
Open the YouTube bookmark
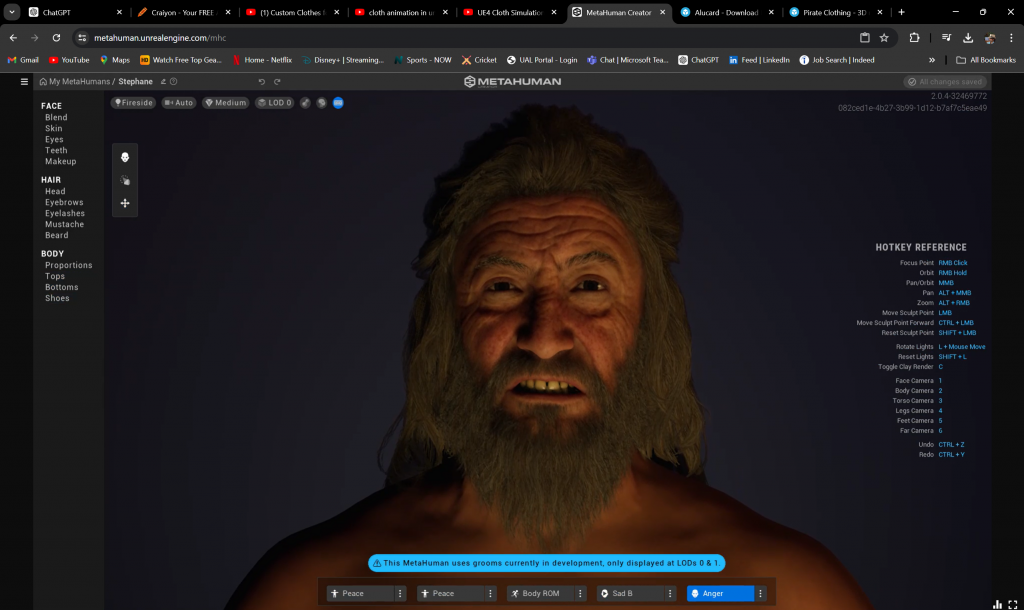pos(69,60)
